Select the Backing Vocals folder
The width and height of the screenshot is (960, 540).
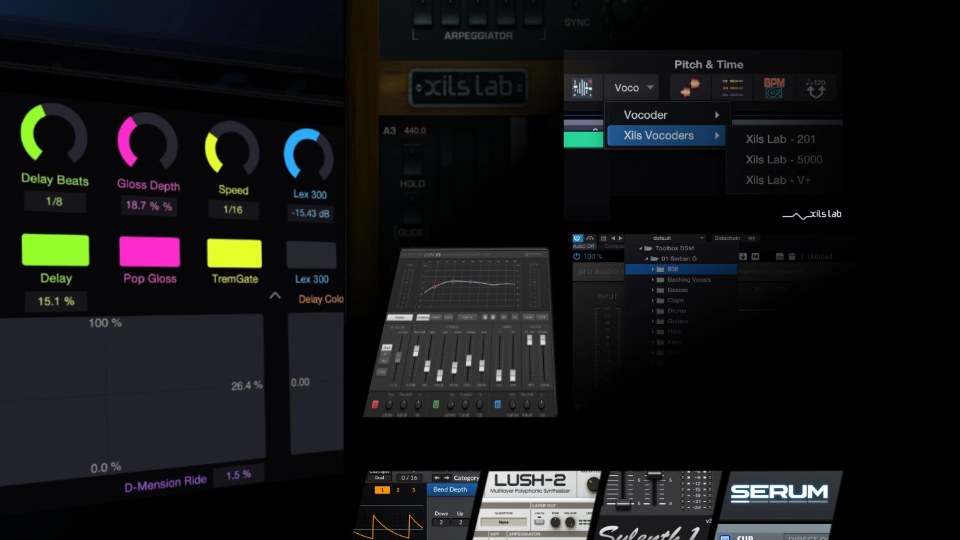point(689,280)
